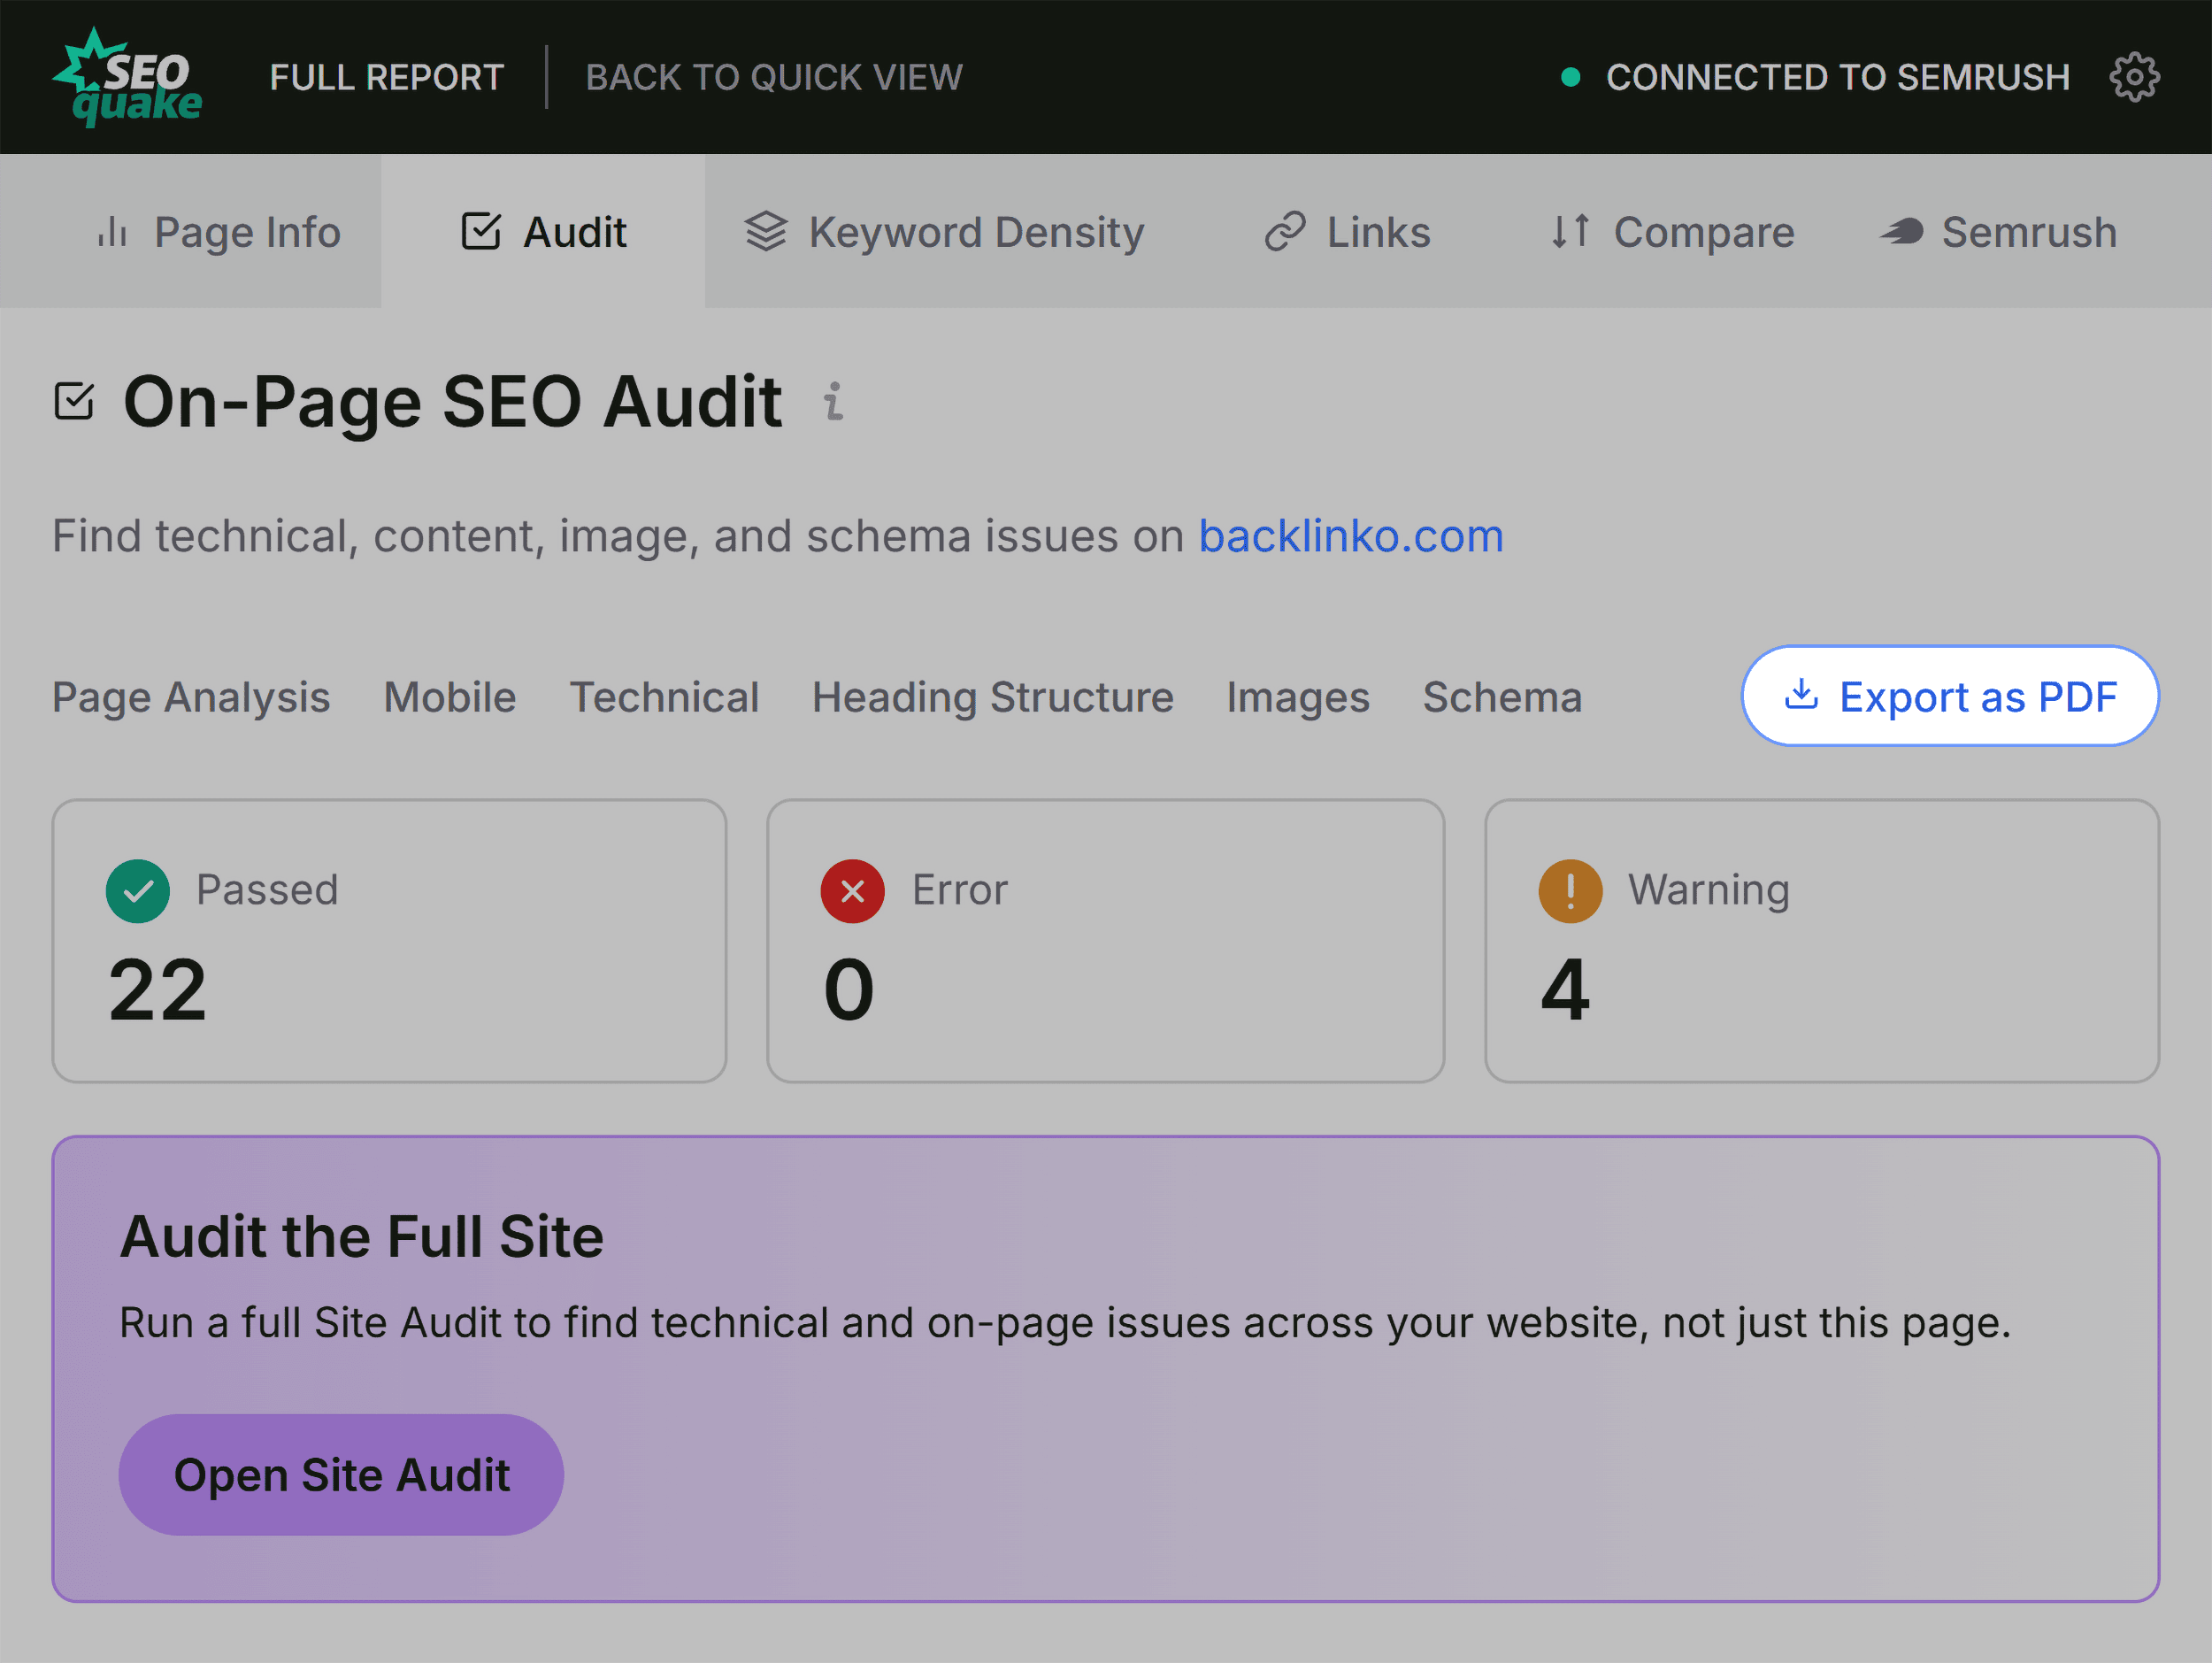Click the Links chain icon
This screenshot has width=2212, height=1663.
1285,231
